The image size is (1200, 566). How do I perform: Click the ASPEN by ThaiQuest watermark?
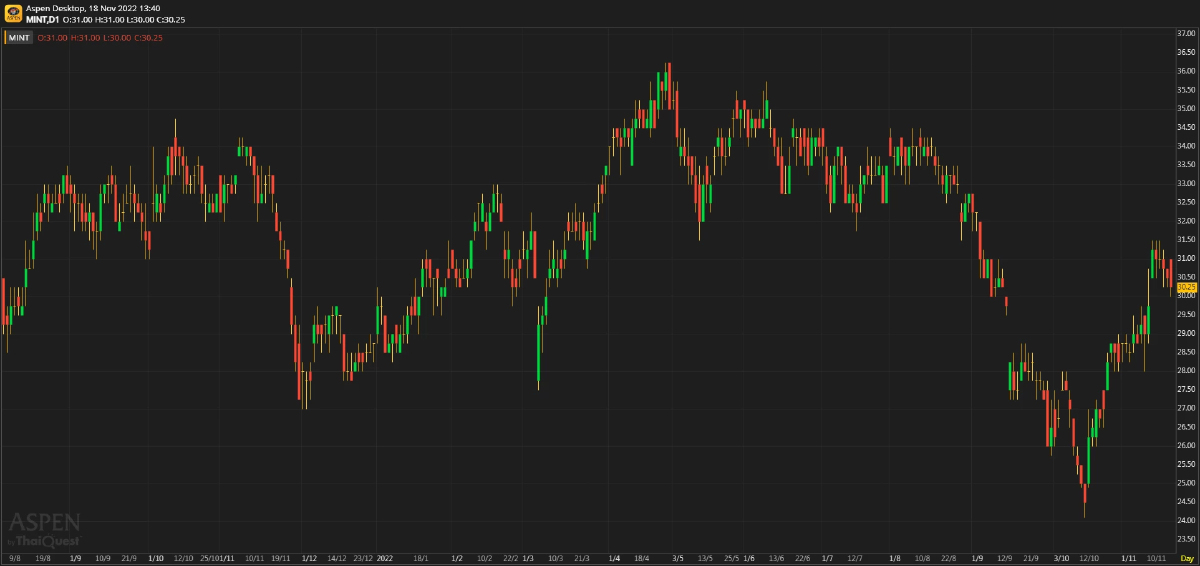[x=44, y=529]
